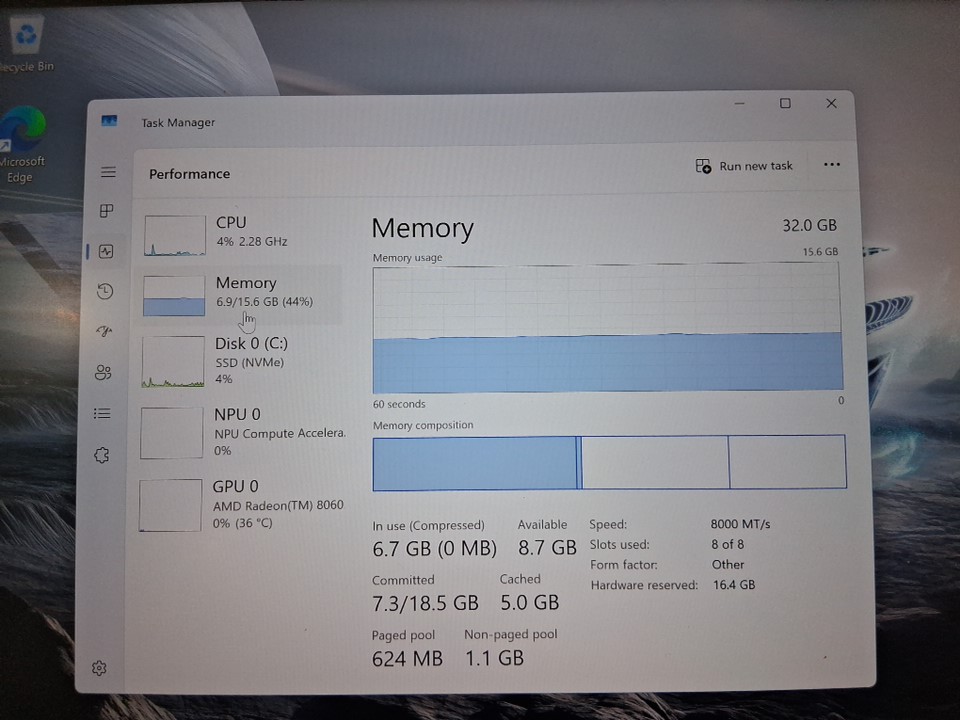Show Disk 0 (C:) performance
The width and height of the screenshot is (960, 720).
tap(242, 360)
